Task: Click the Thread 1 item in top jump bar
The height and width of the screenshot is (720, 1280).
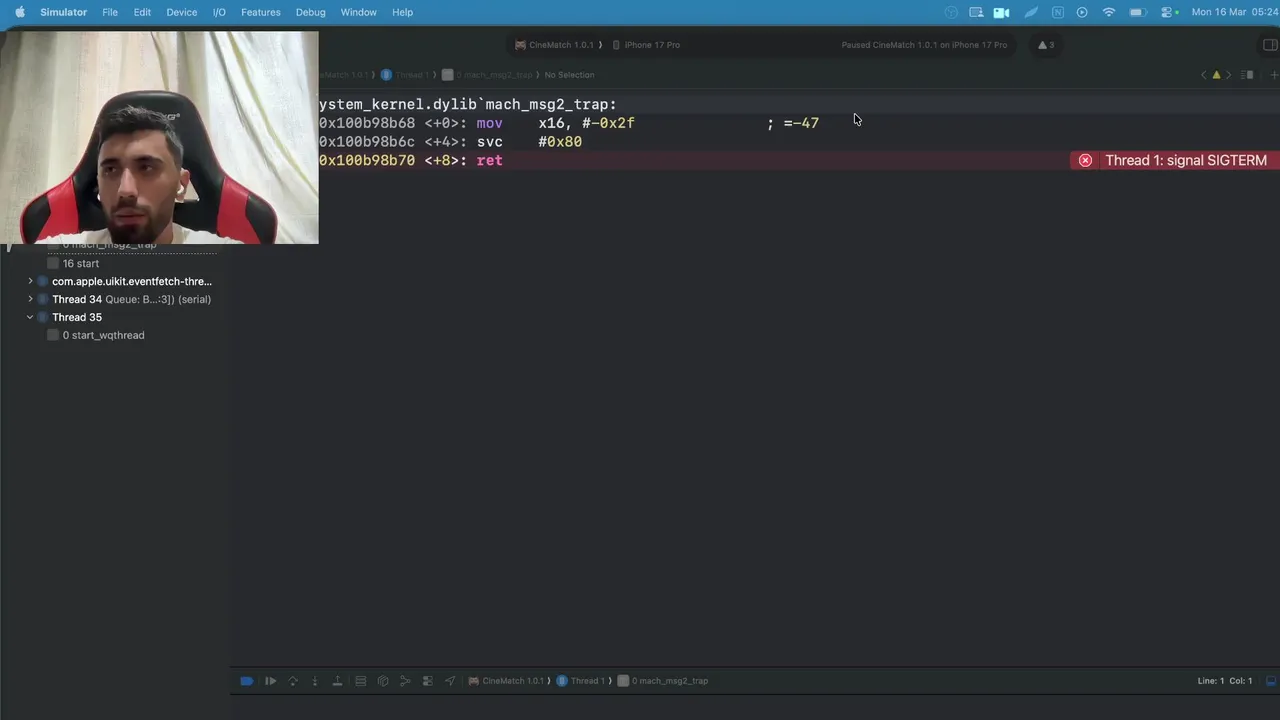Action: click(405, 75)
